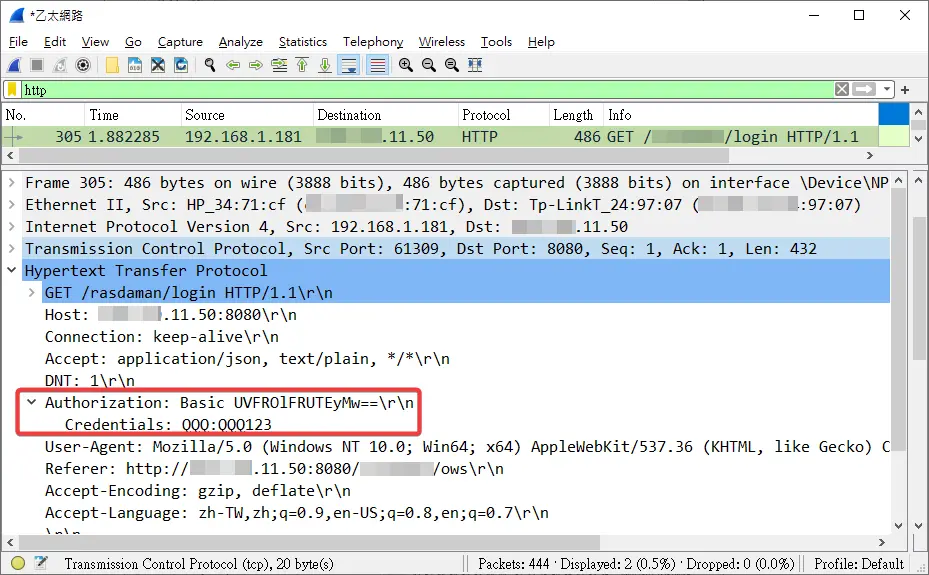Open the Analyze menu

241,41
